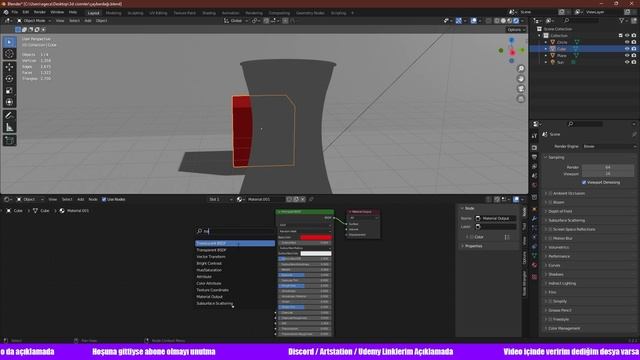Choose the Move tool
The height and width of the screenshot is (360, 640).
point(9,67)
